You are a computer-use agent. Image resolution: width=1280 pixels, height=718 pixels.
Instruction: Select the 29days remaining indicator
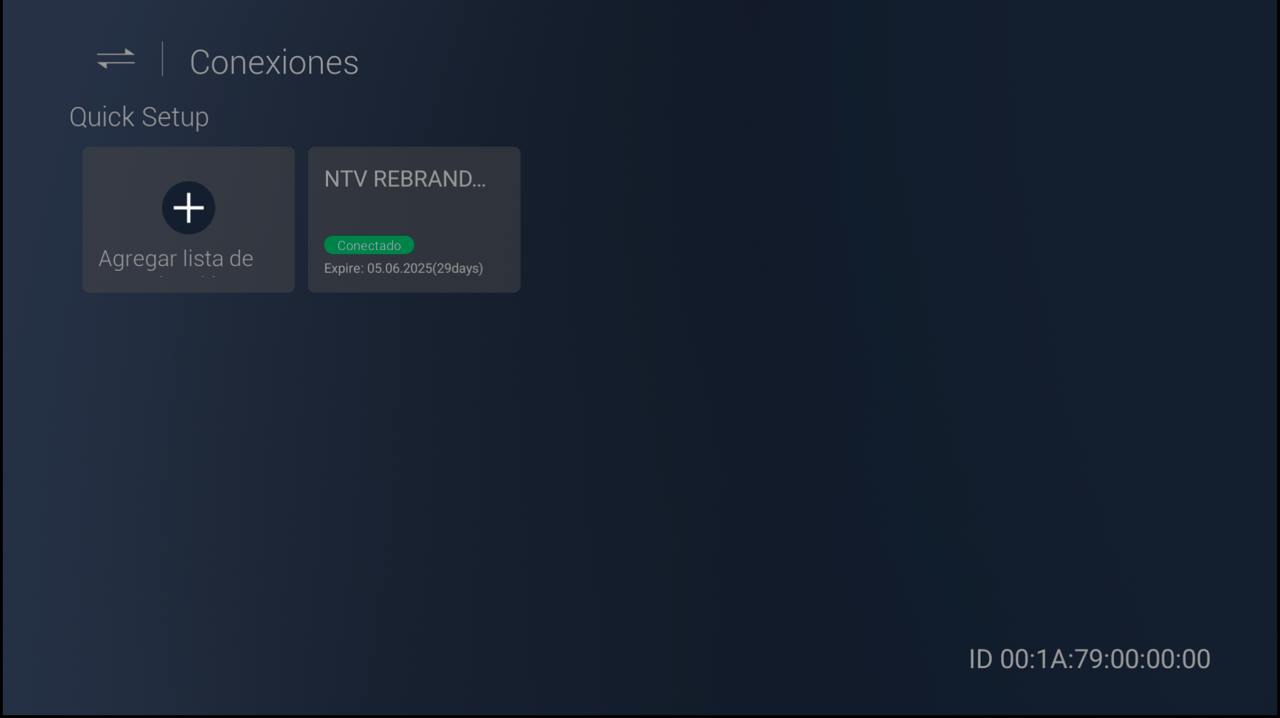[458, 268]
